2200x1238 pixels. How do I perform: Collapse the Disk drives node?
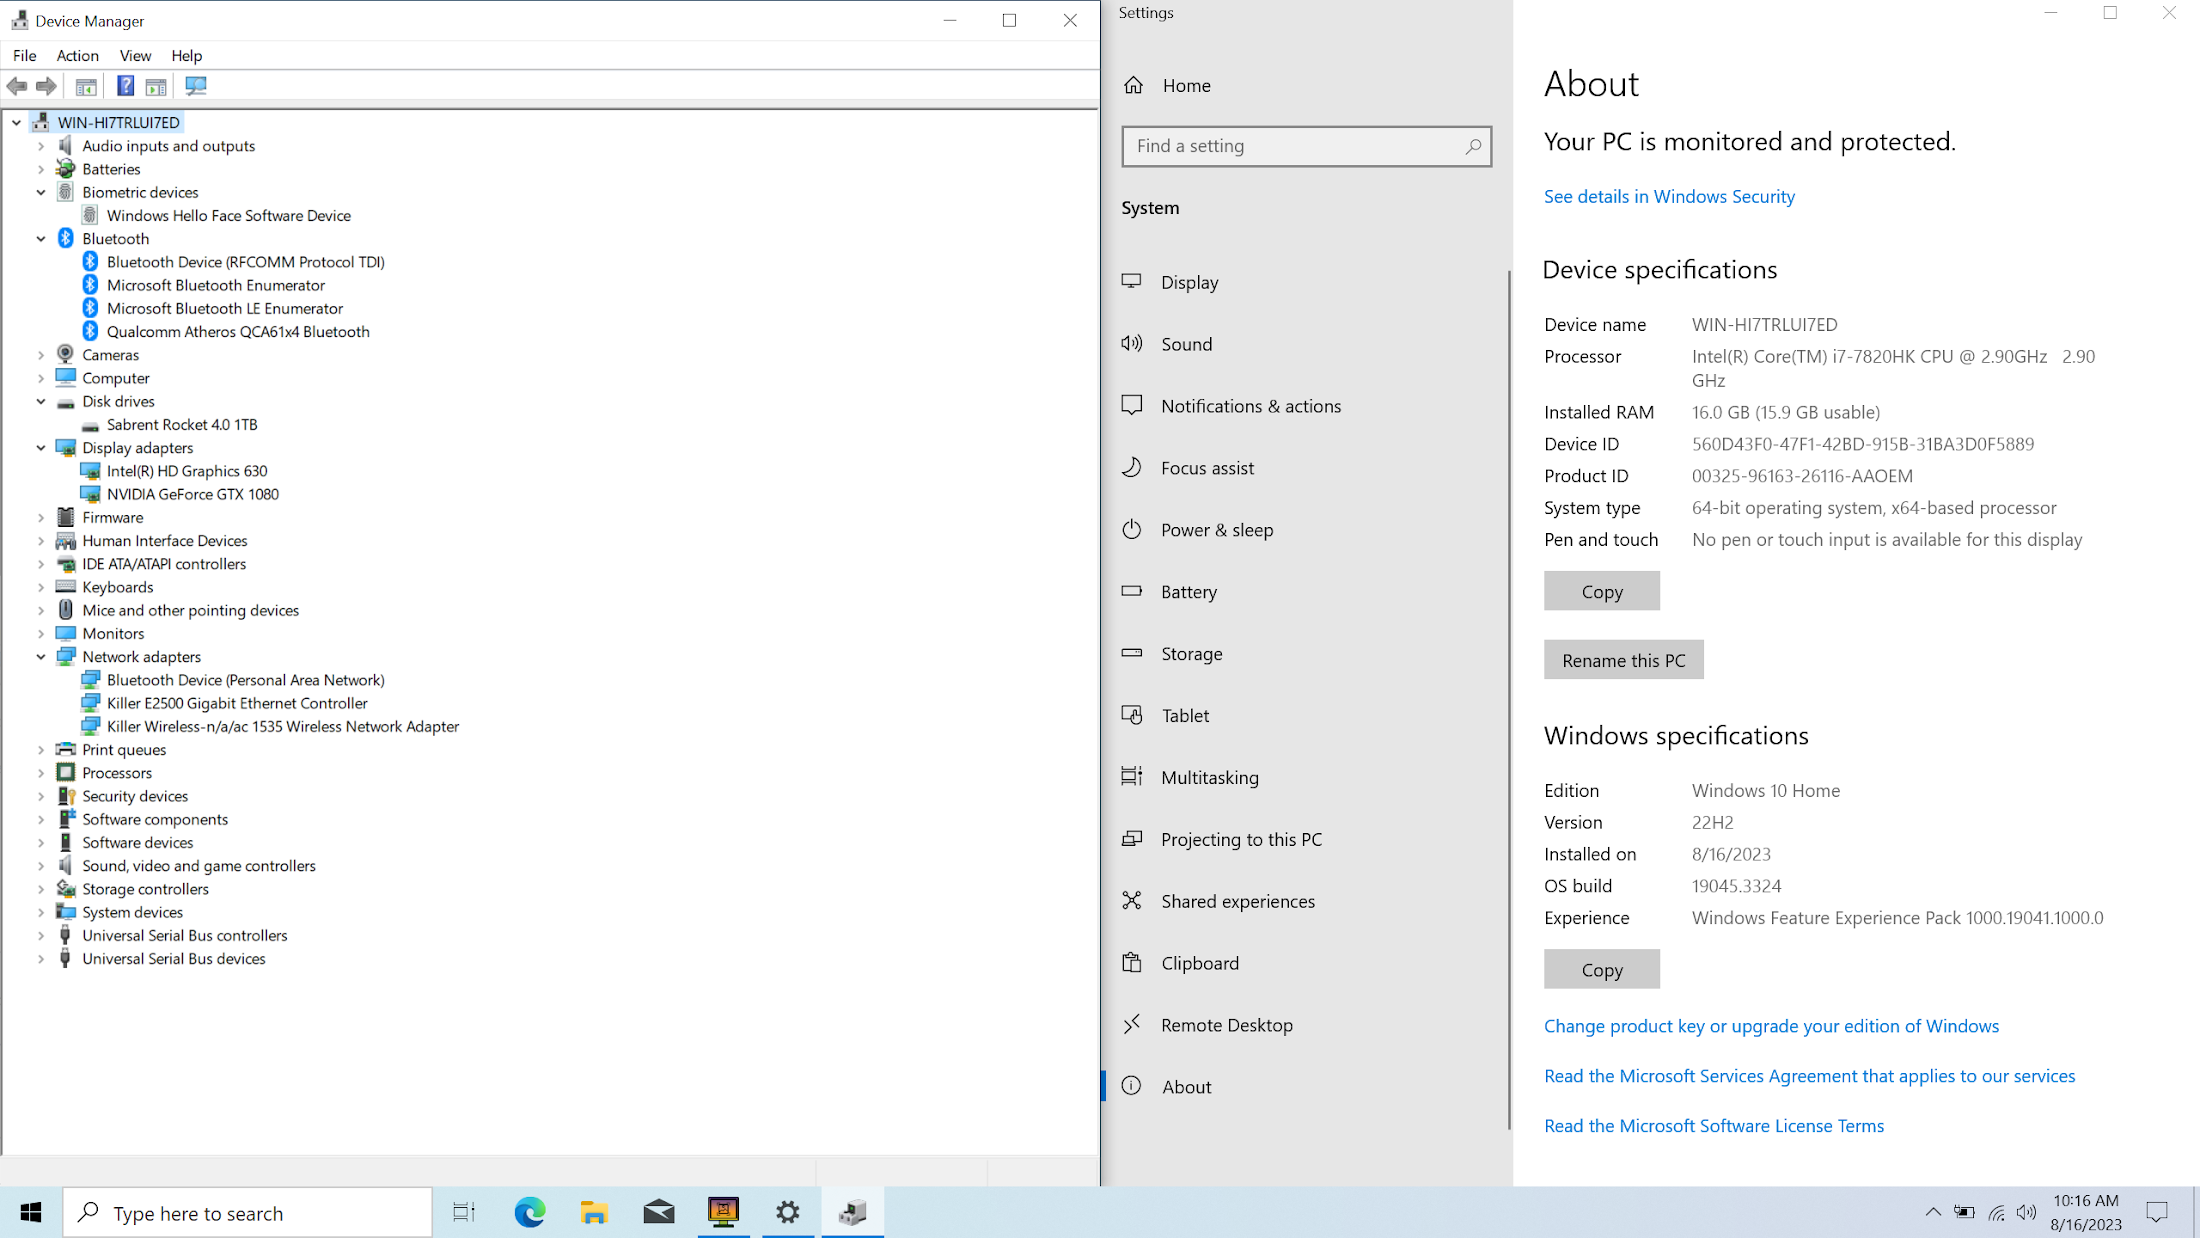pyautogui.click(x=41, y=401)
